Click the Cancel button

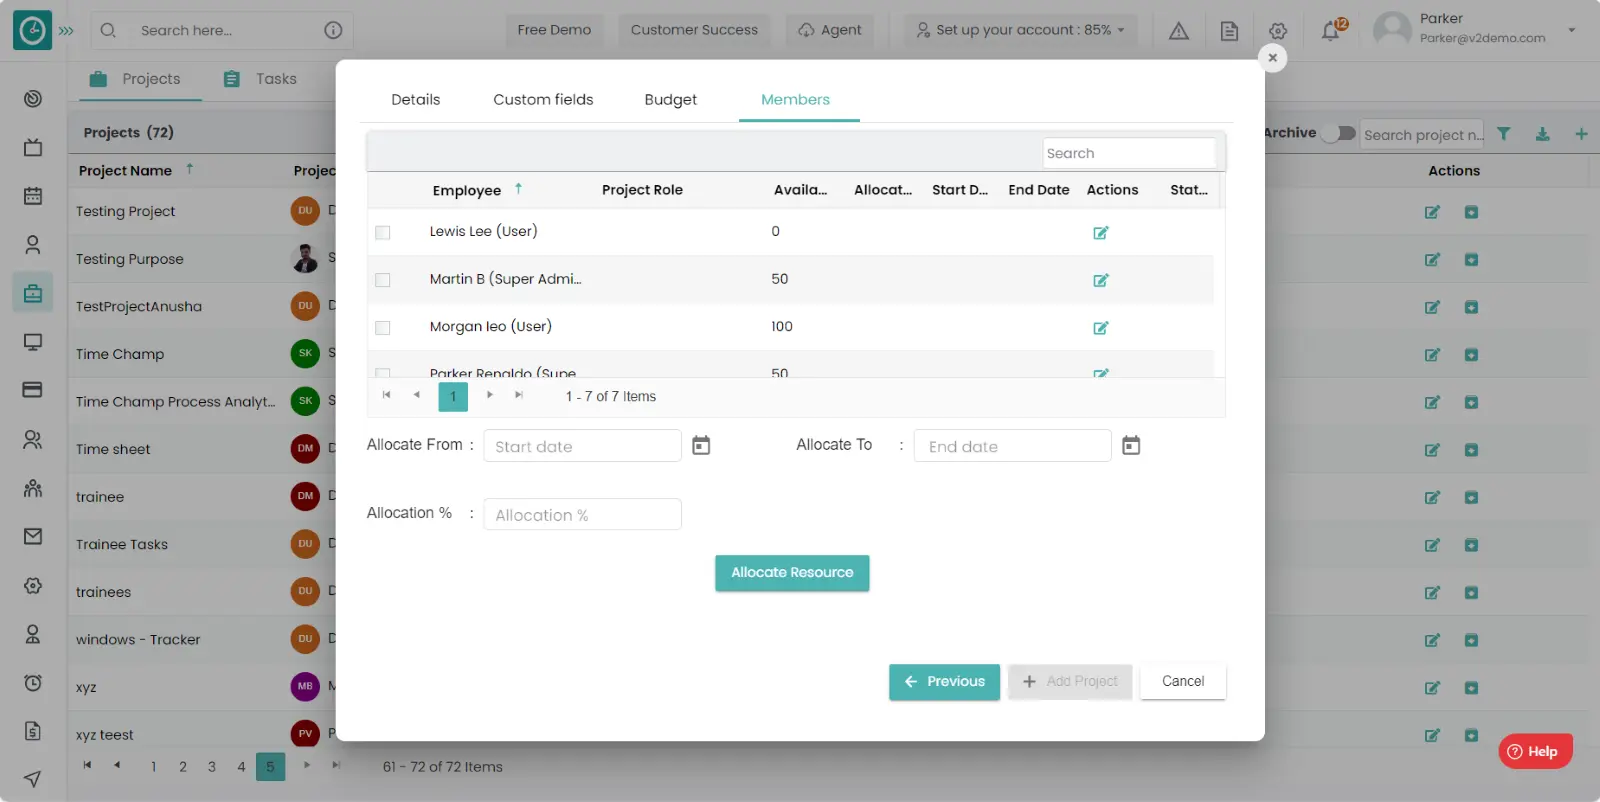coord(1183,682)
